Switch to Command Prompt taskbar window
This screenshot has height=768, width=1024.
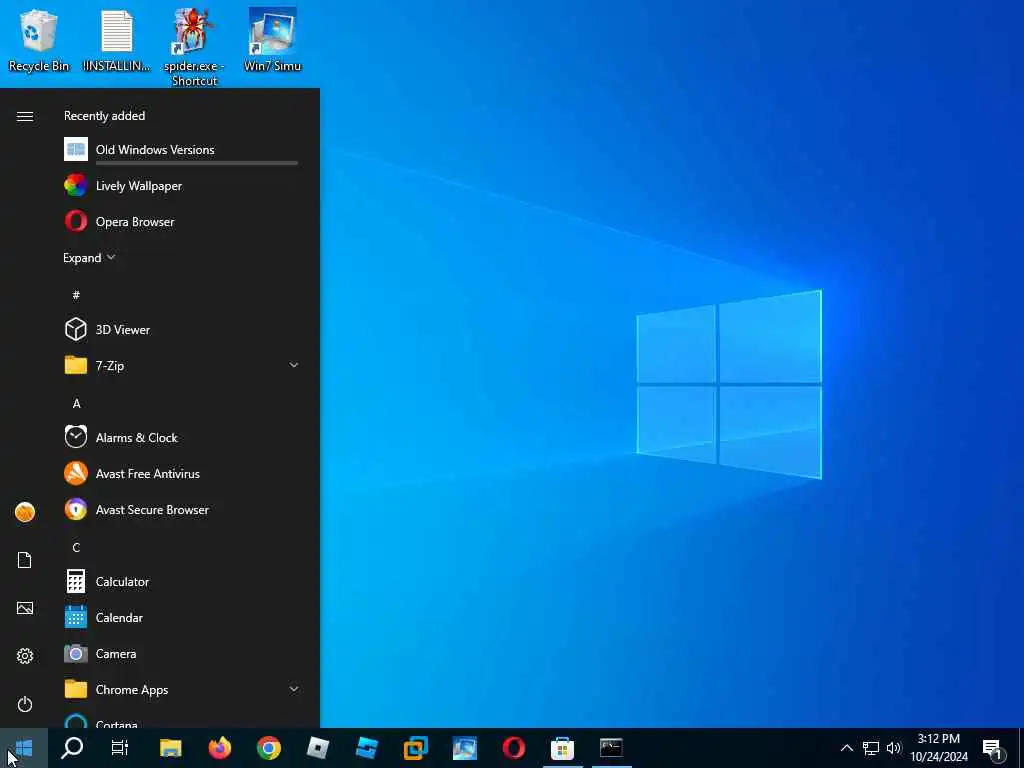pos(611,748)
